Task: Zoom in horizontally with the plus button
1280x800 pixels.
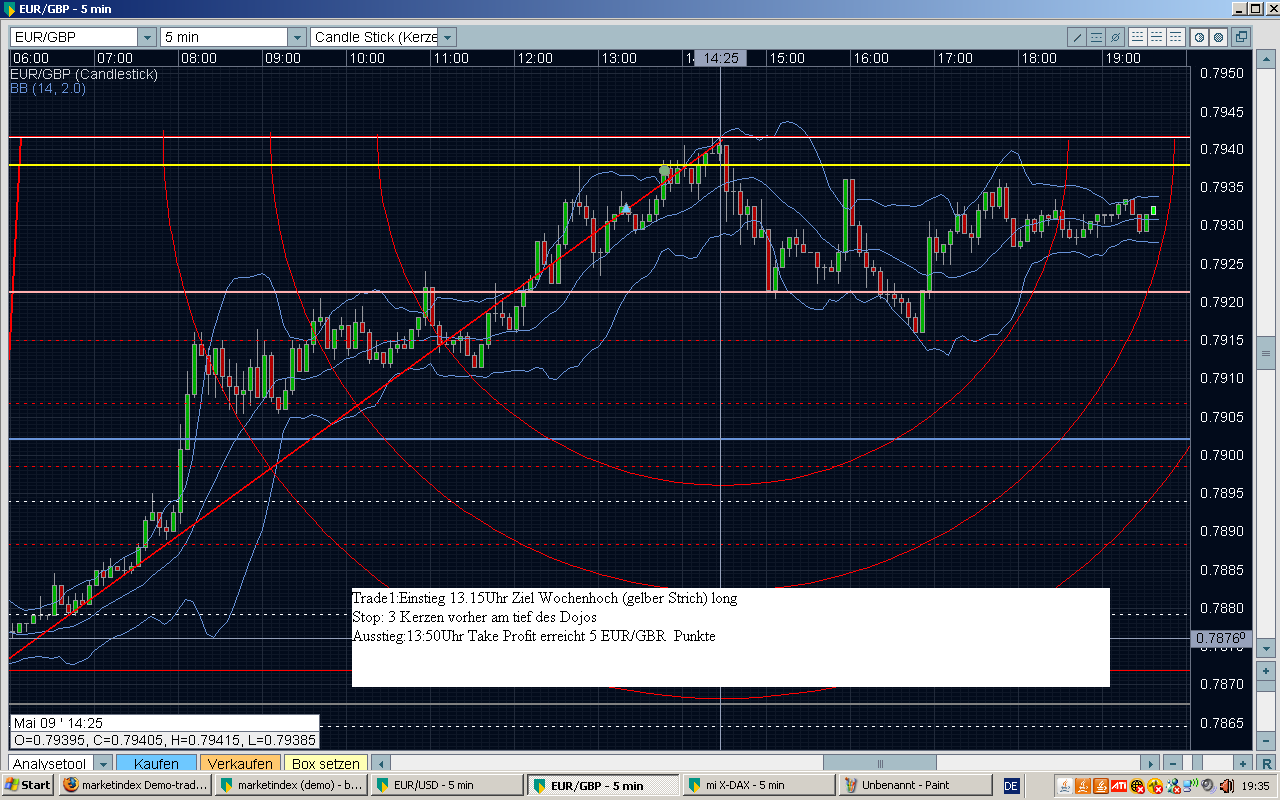Action: coord(1241,764)
